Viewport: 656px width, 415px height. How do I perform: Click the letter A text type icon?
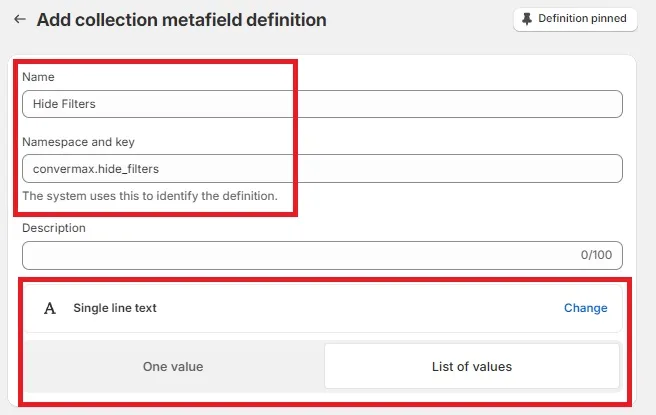coord(50,308)
